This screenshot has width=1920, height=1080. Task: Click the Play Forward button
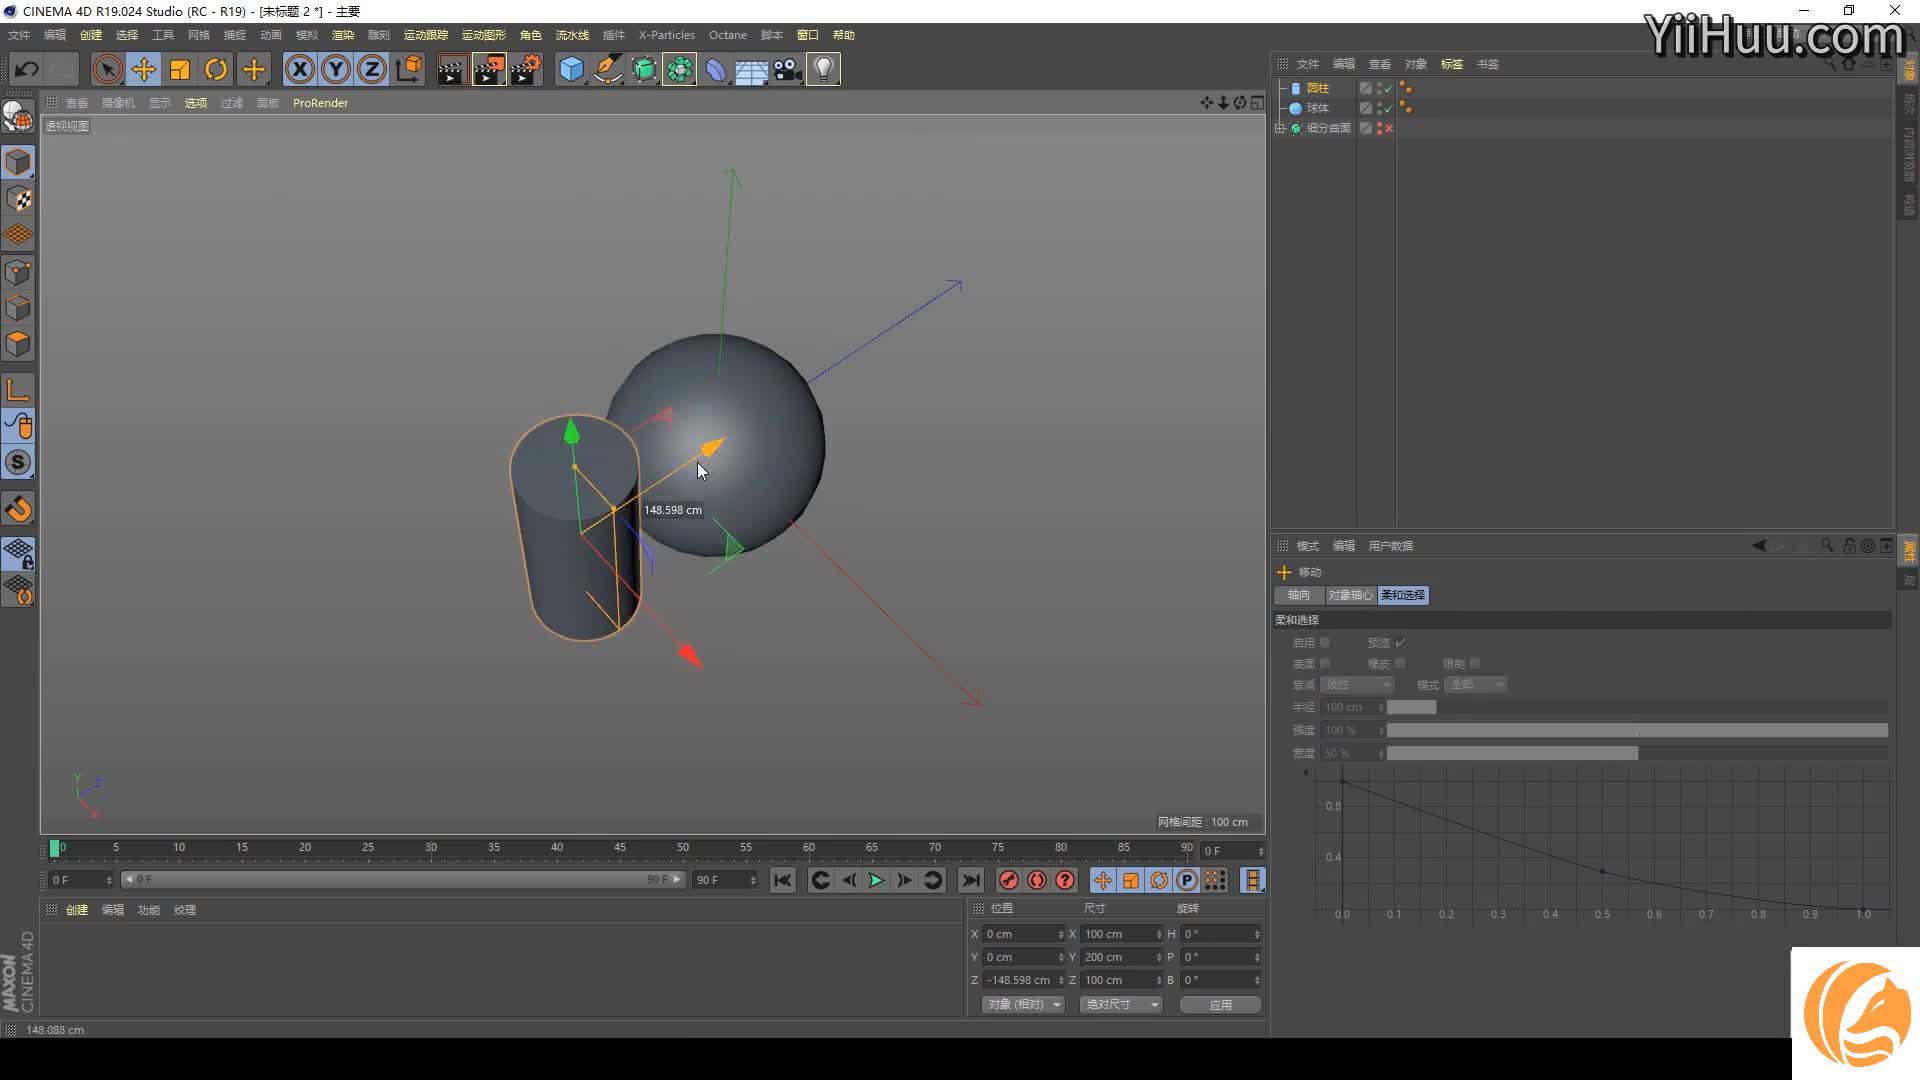point(876,880)
